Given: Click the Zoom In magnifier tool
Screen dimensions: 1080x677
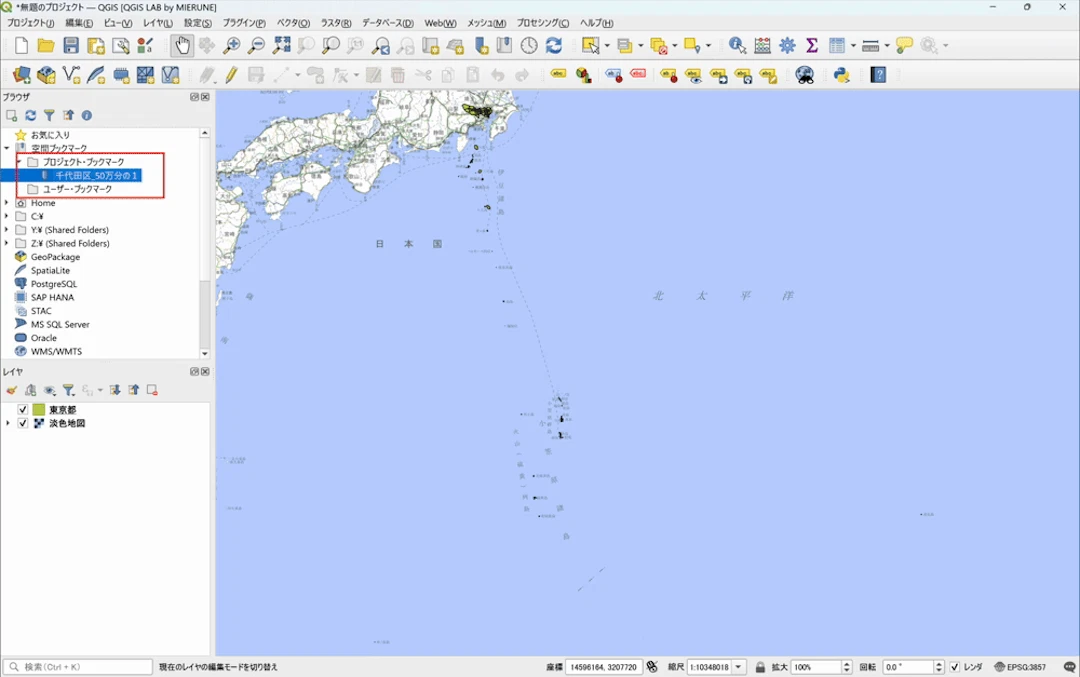Looking at the screenshot, I should tap(231, 45).
